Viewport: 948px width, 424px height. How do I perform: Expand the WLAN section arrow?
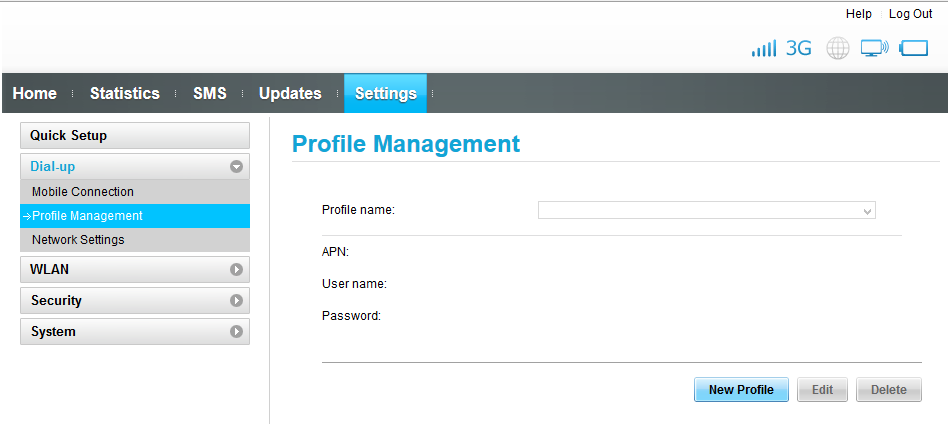tap(236, 269)
